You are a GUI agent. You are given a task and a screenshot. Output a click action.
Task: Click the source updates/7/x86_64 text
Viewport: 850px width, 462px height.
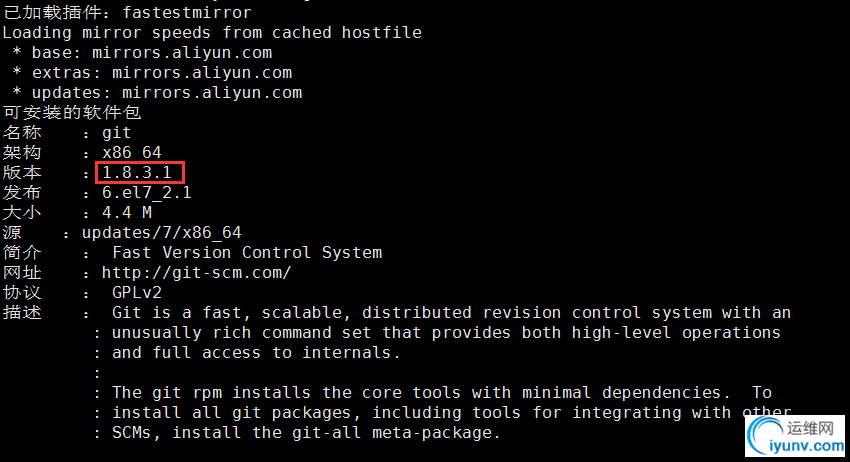[x=162, y=233]
